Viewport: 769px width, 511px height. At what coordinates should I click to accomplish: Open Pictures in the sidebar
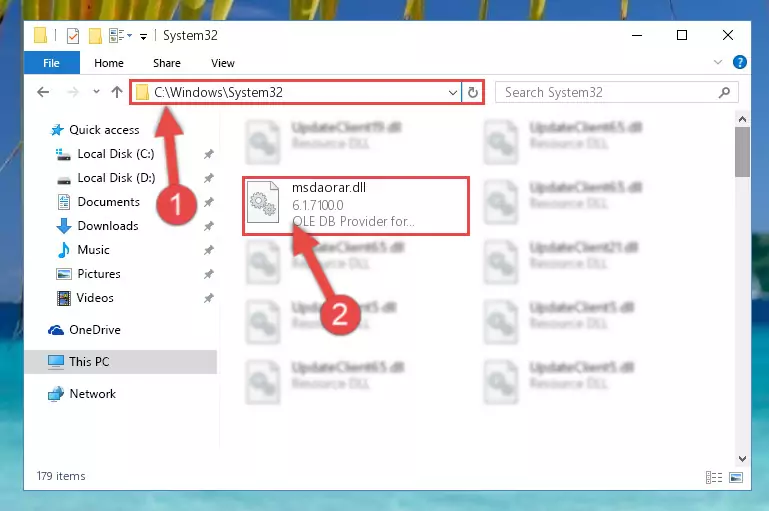pos(89,274)
